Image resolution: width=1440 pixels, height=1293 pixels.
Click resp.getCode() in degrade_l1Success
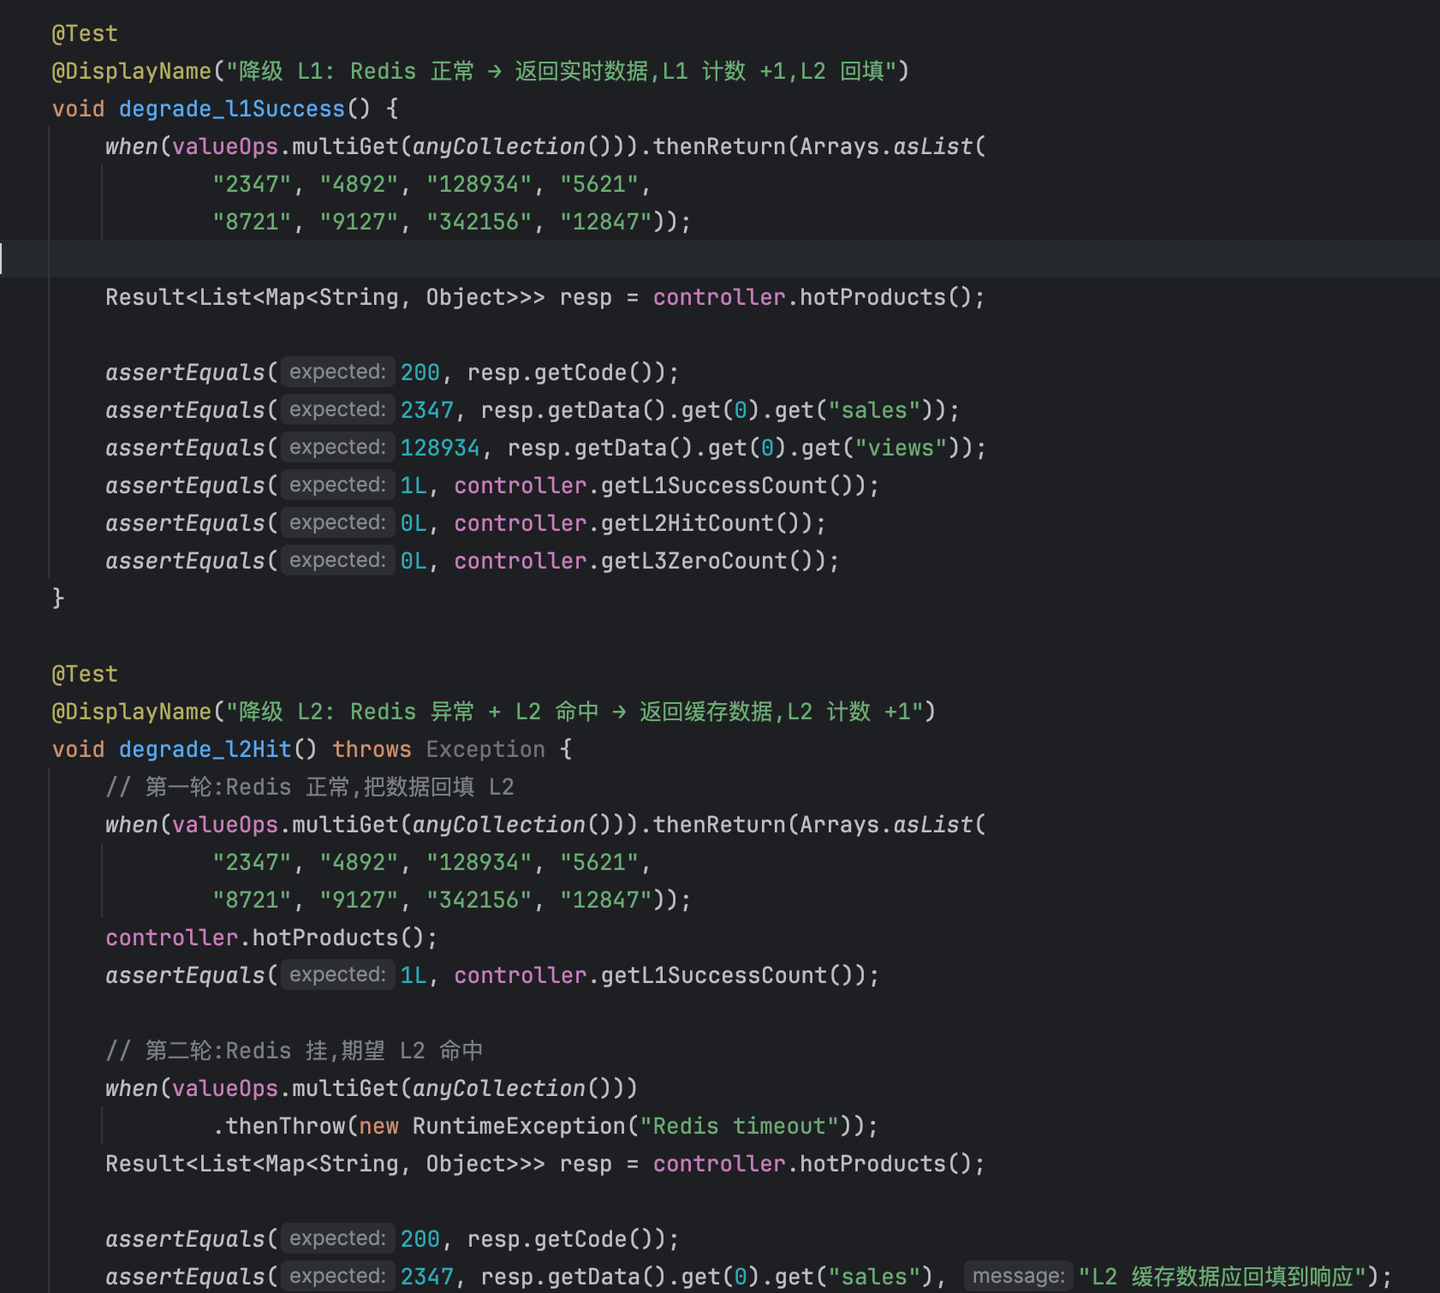pos(560,373)
